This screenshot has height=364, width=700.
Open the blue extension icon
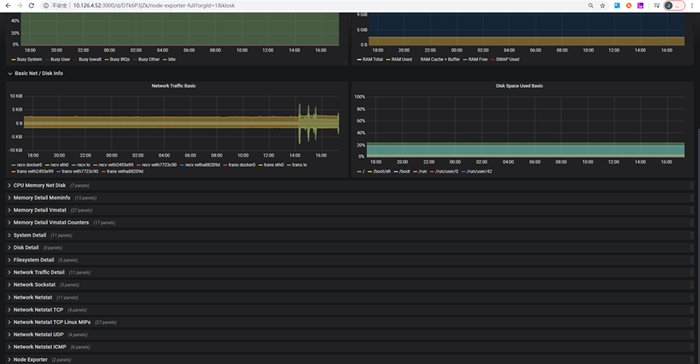coord(617,5)
